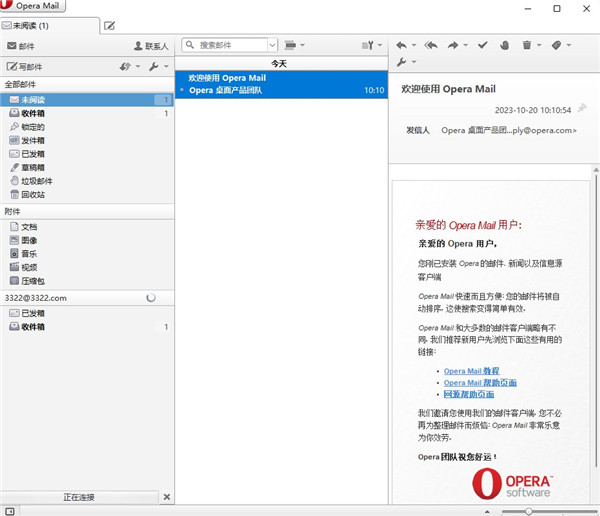The image size is (600, 516).
Task: Select the 未阅读 (1) tab
Action: point(48,24)
